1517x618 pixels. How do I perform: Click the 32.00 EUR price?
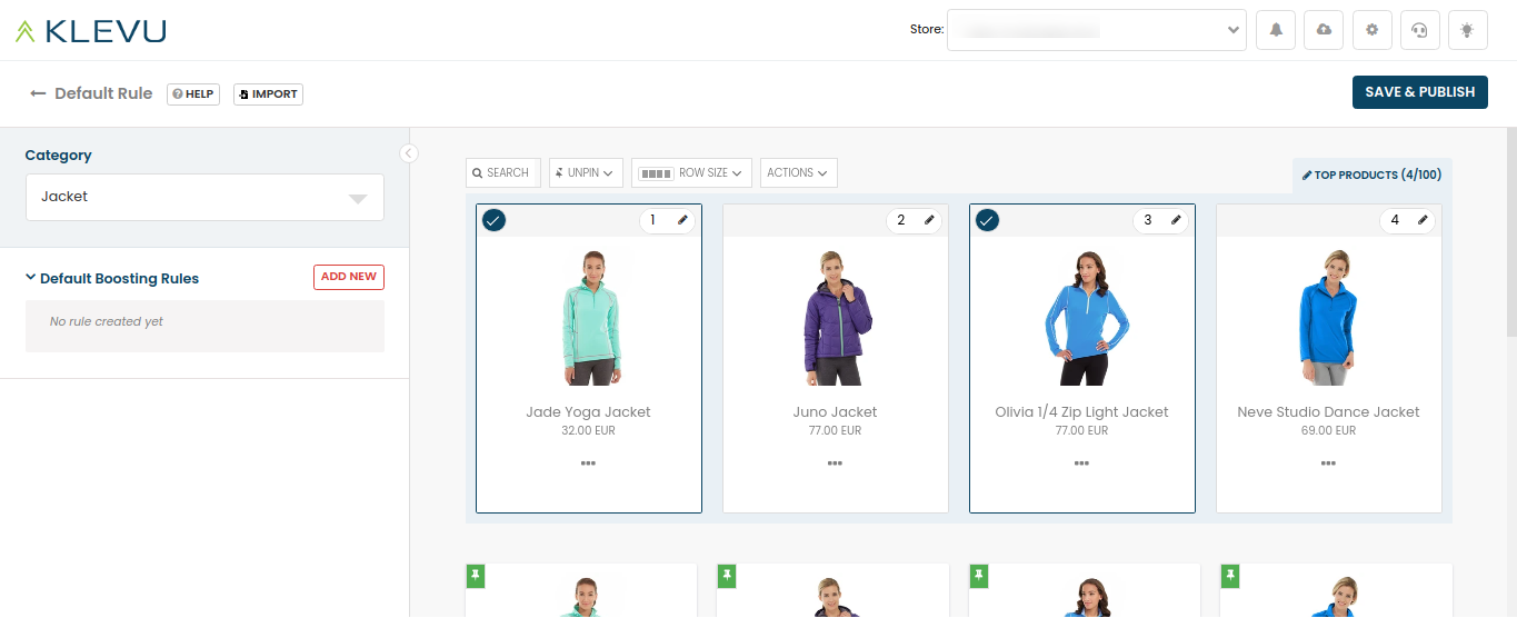[588, 431]
